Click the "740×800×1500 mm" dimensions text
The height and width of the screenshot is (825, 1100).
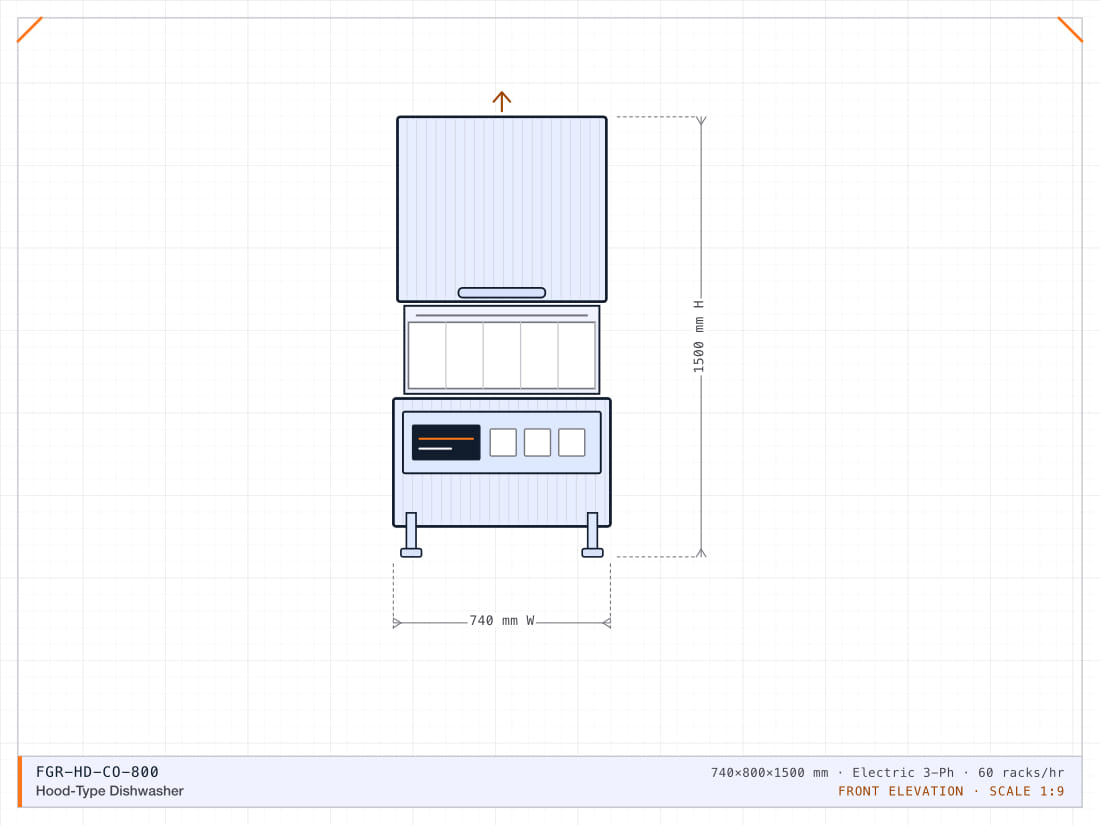[770, 773]
